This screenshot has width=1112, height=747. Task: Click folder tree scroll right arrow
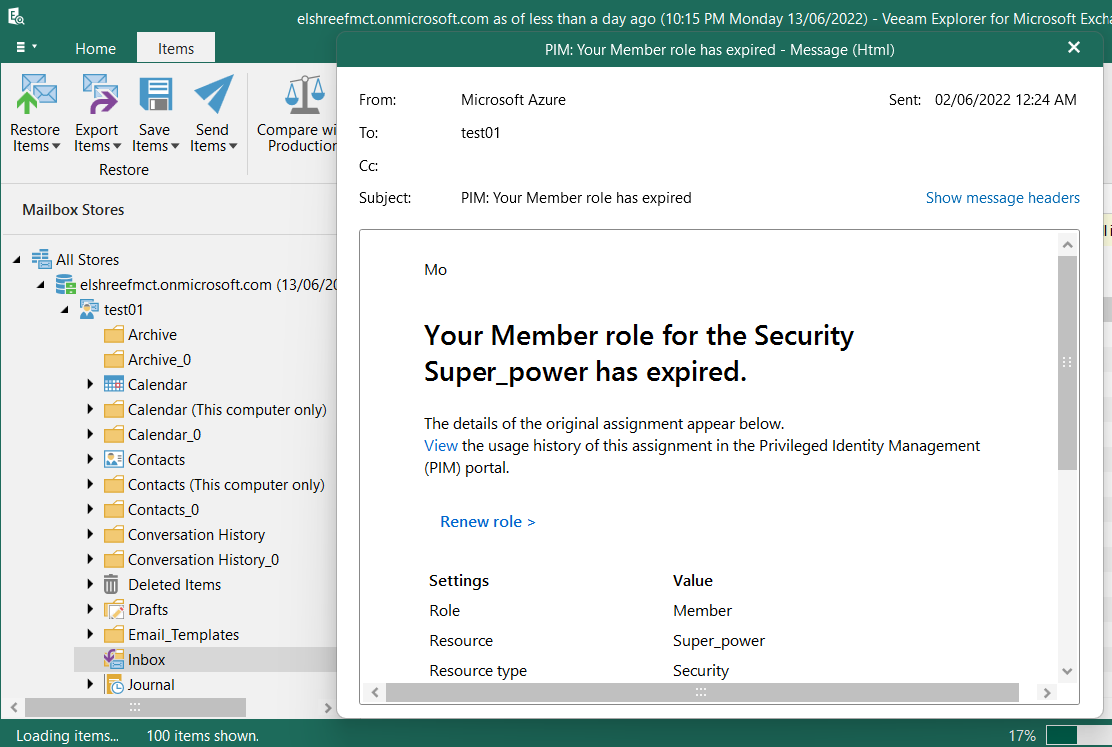pyautogui.click(x=328, y=707)
